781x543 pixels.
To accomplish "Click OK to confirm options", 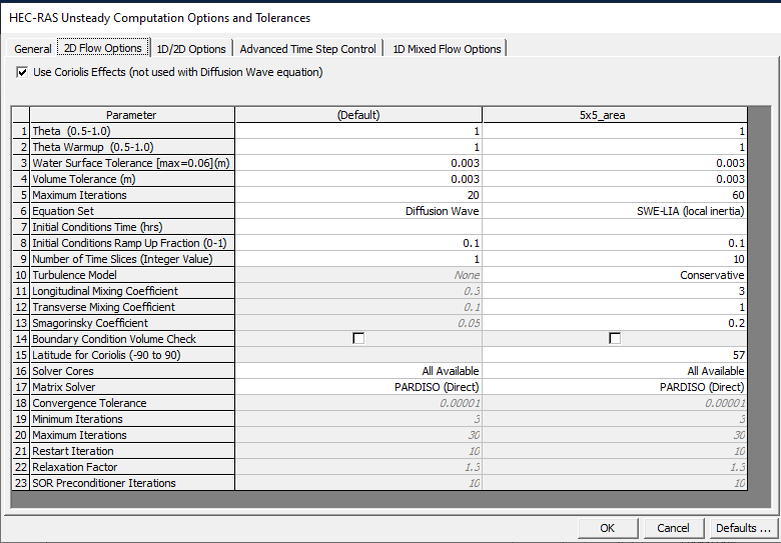I will pos(608,528).
